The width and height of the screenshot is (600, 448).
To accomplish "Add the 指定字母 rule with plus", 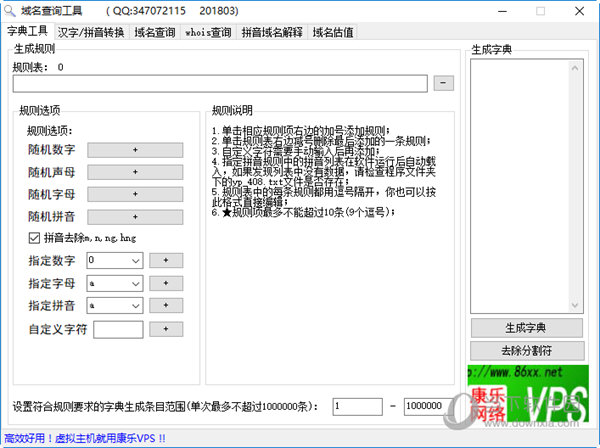I will [166, 283].
